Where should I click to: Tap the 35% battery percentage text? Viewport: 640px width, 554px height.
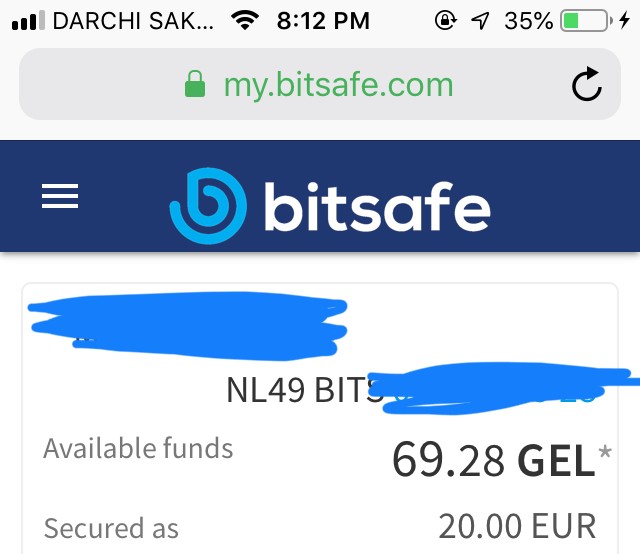529,21
